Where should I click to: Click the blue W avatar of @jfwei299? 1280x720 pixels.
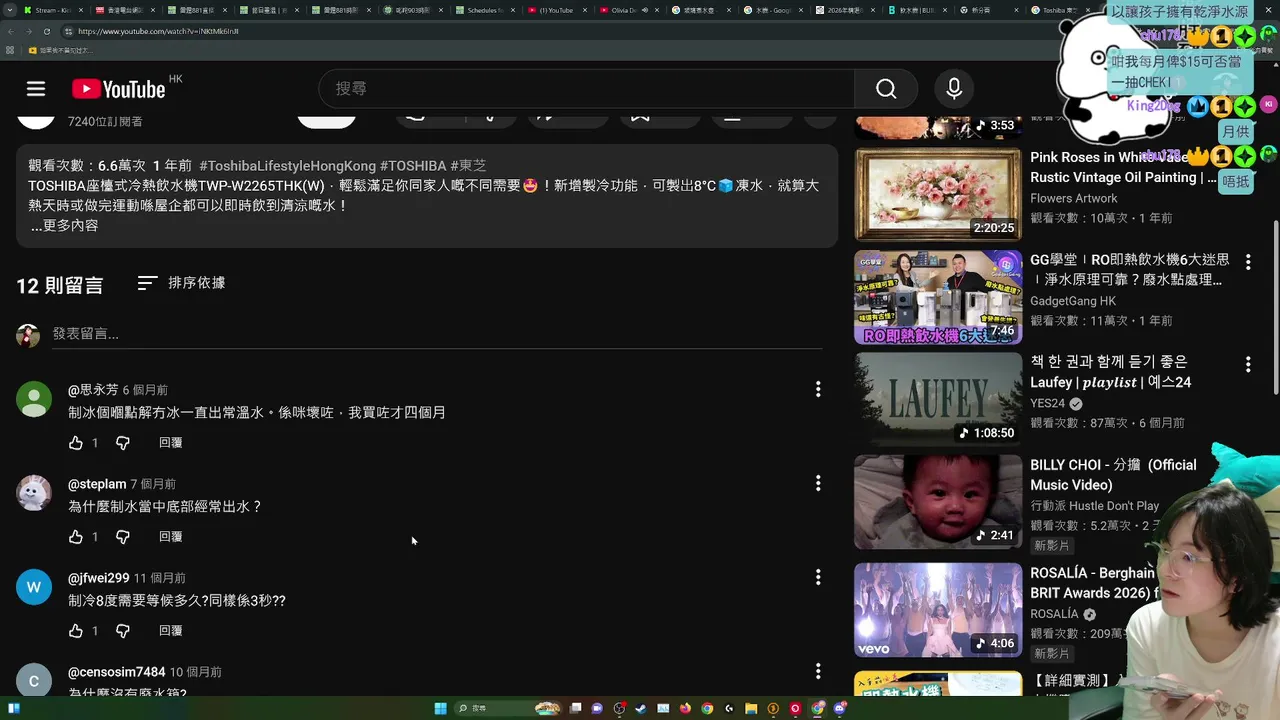(x=34, y=587)
